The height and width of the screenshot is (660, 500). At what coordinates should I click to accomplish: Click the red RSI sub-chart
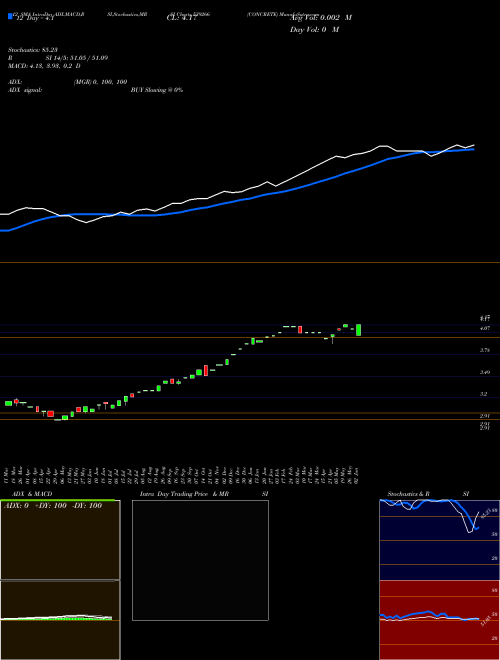(x=439, y=620)
